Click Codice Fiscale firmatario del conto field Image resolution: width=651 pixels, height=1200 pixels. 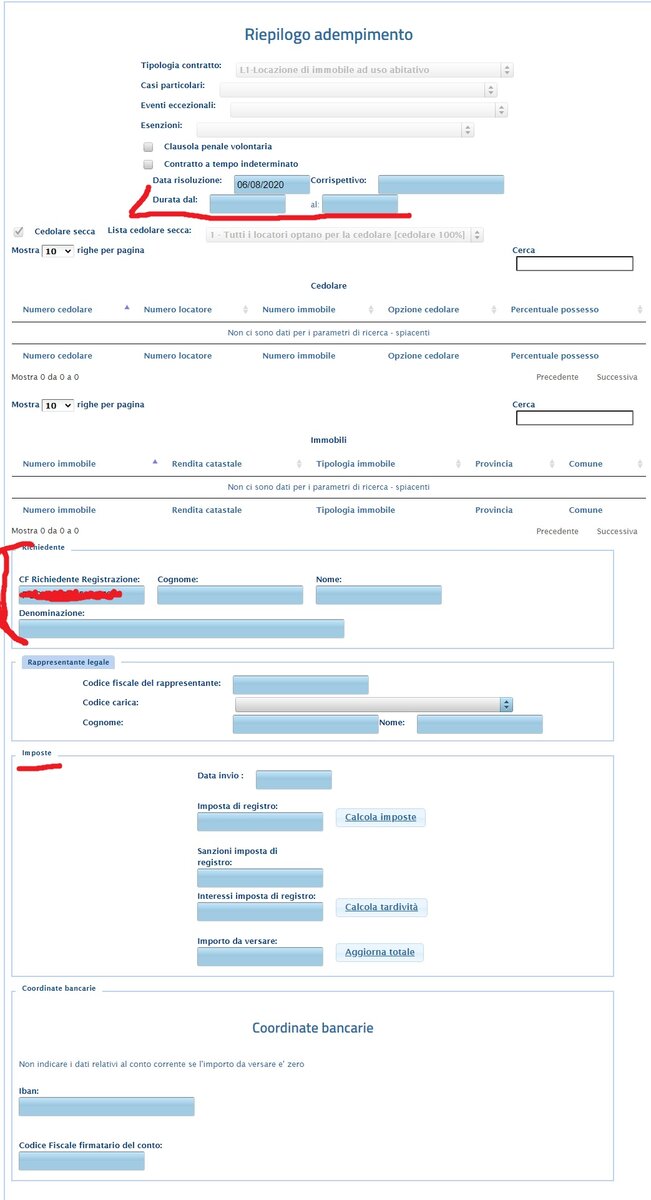coord(82,1160)
